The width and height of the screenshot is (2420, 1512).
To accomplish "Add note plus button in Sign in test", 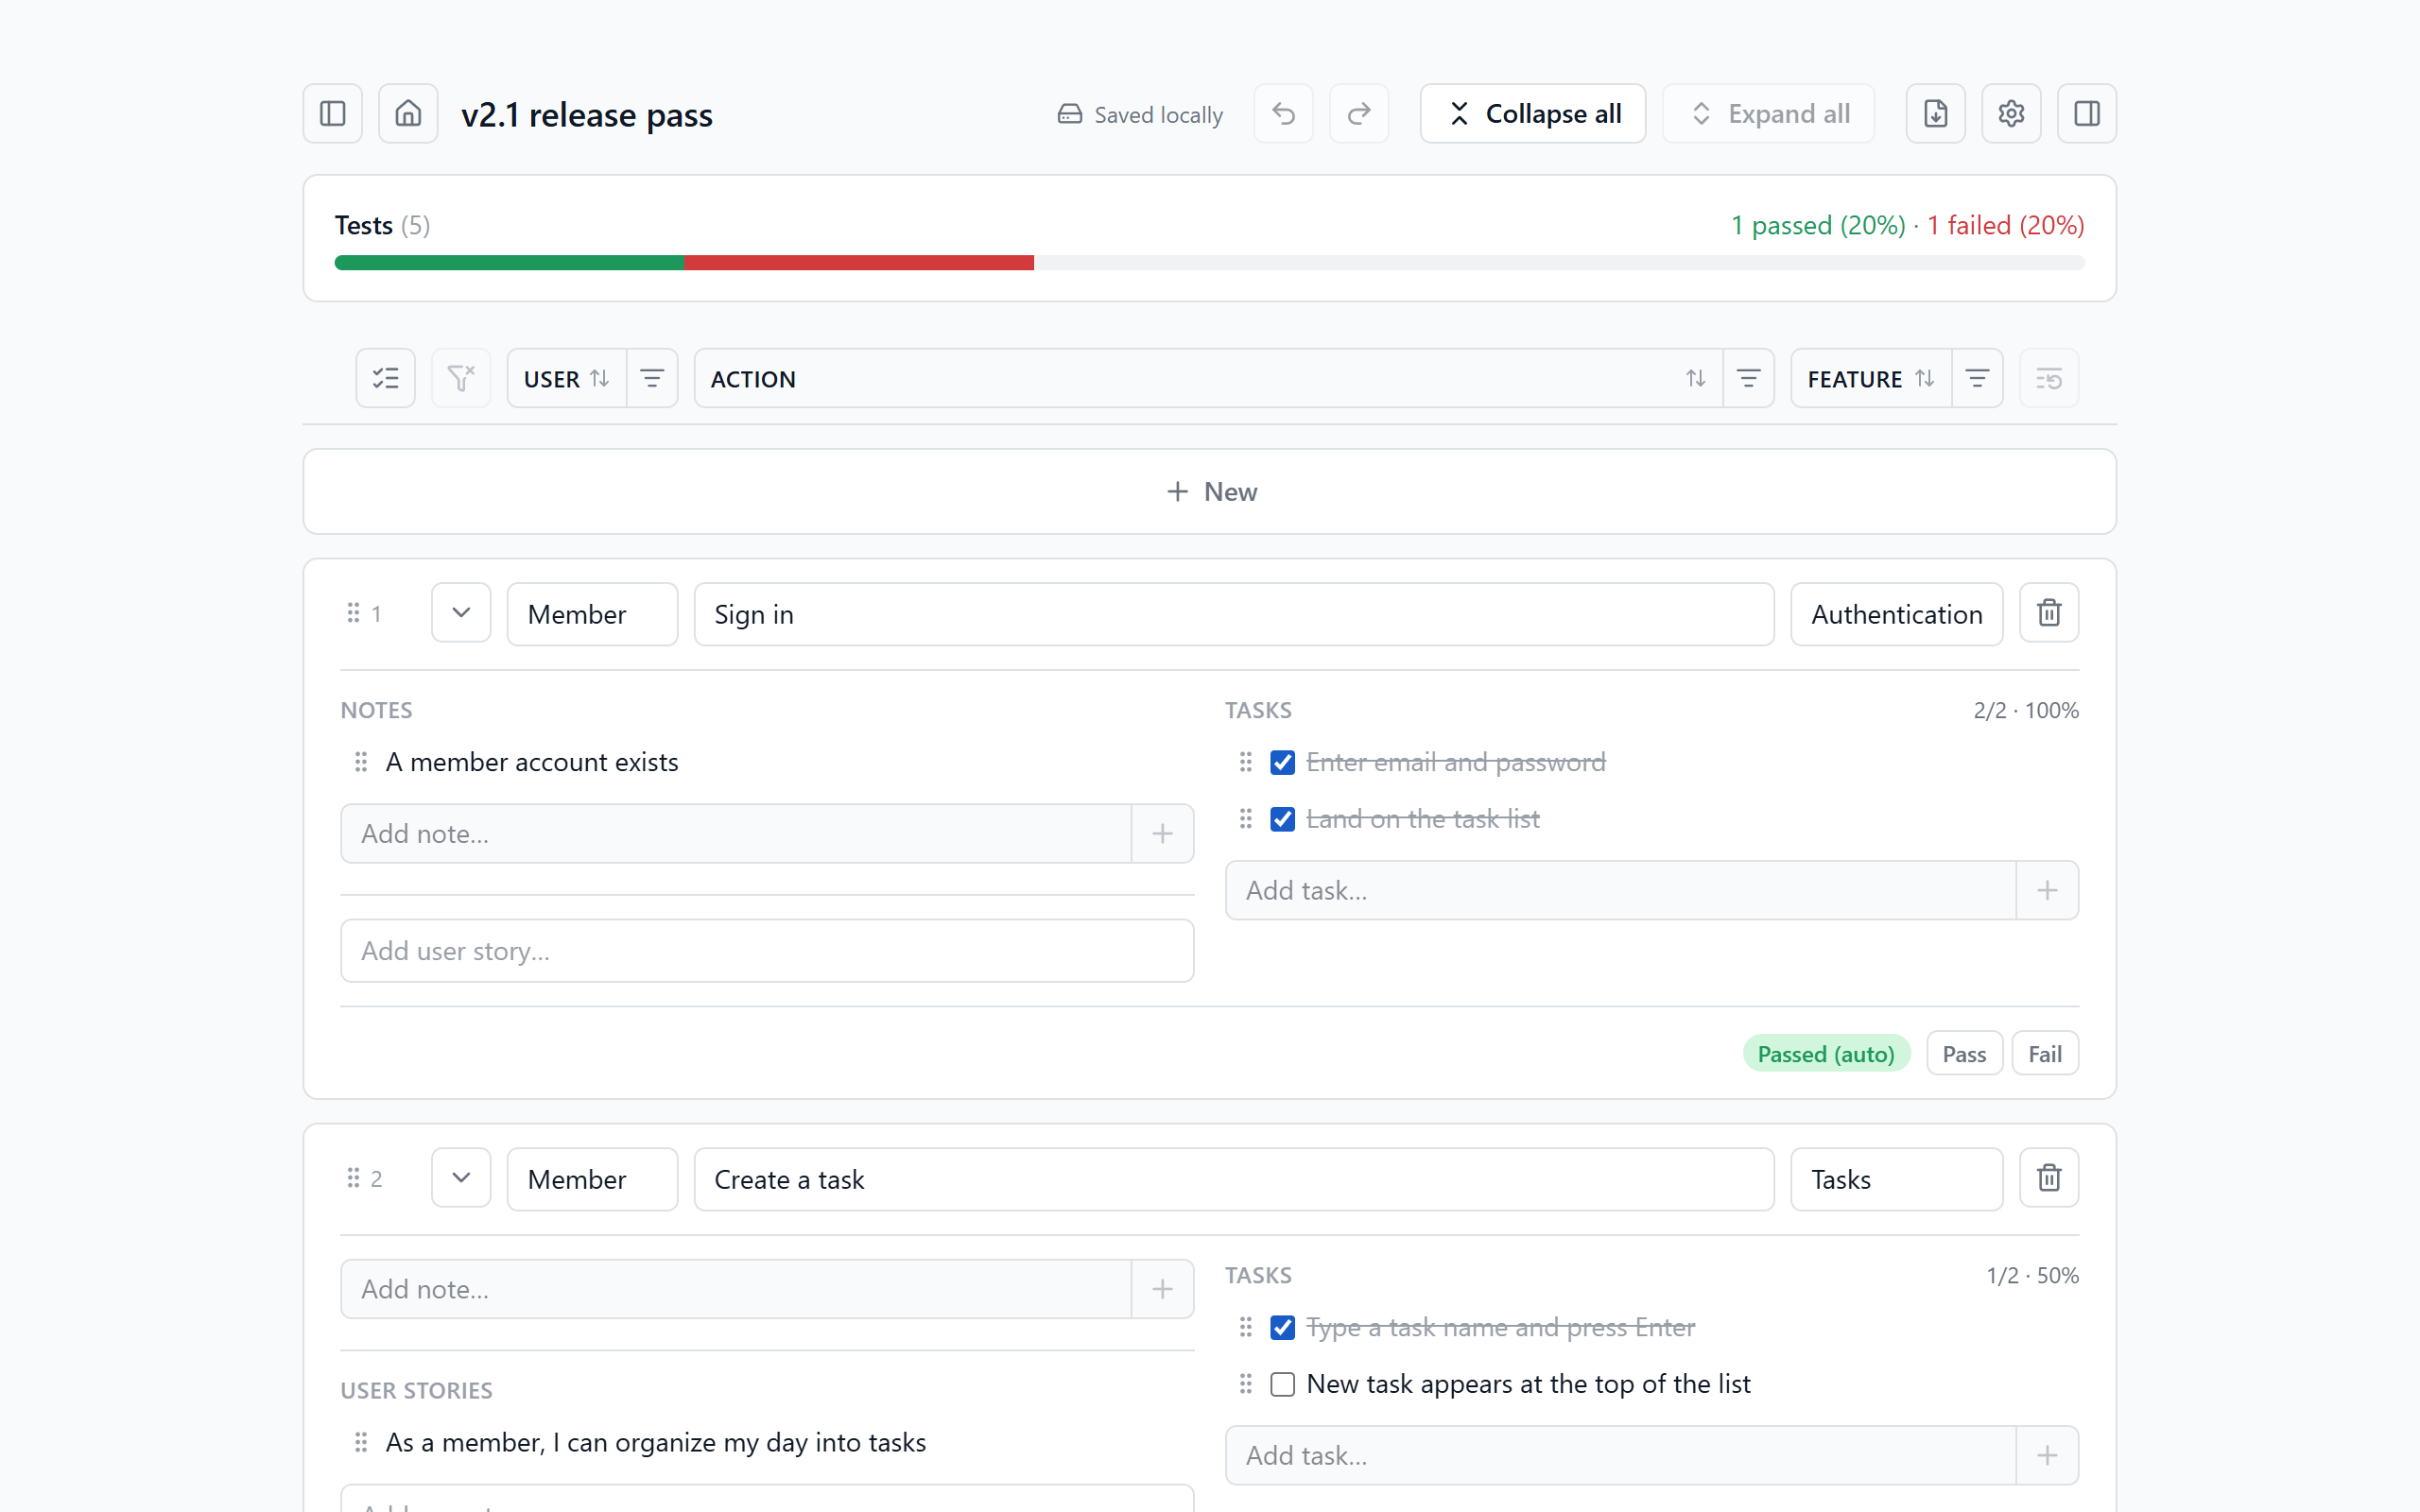I will pos(1162,833).
